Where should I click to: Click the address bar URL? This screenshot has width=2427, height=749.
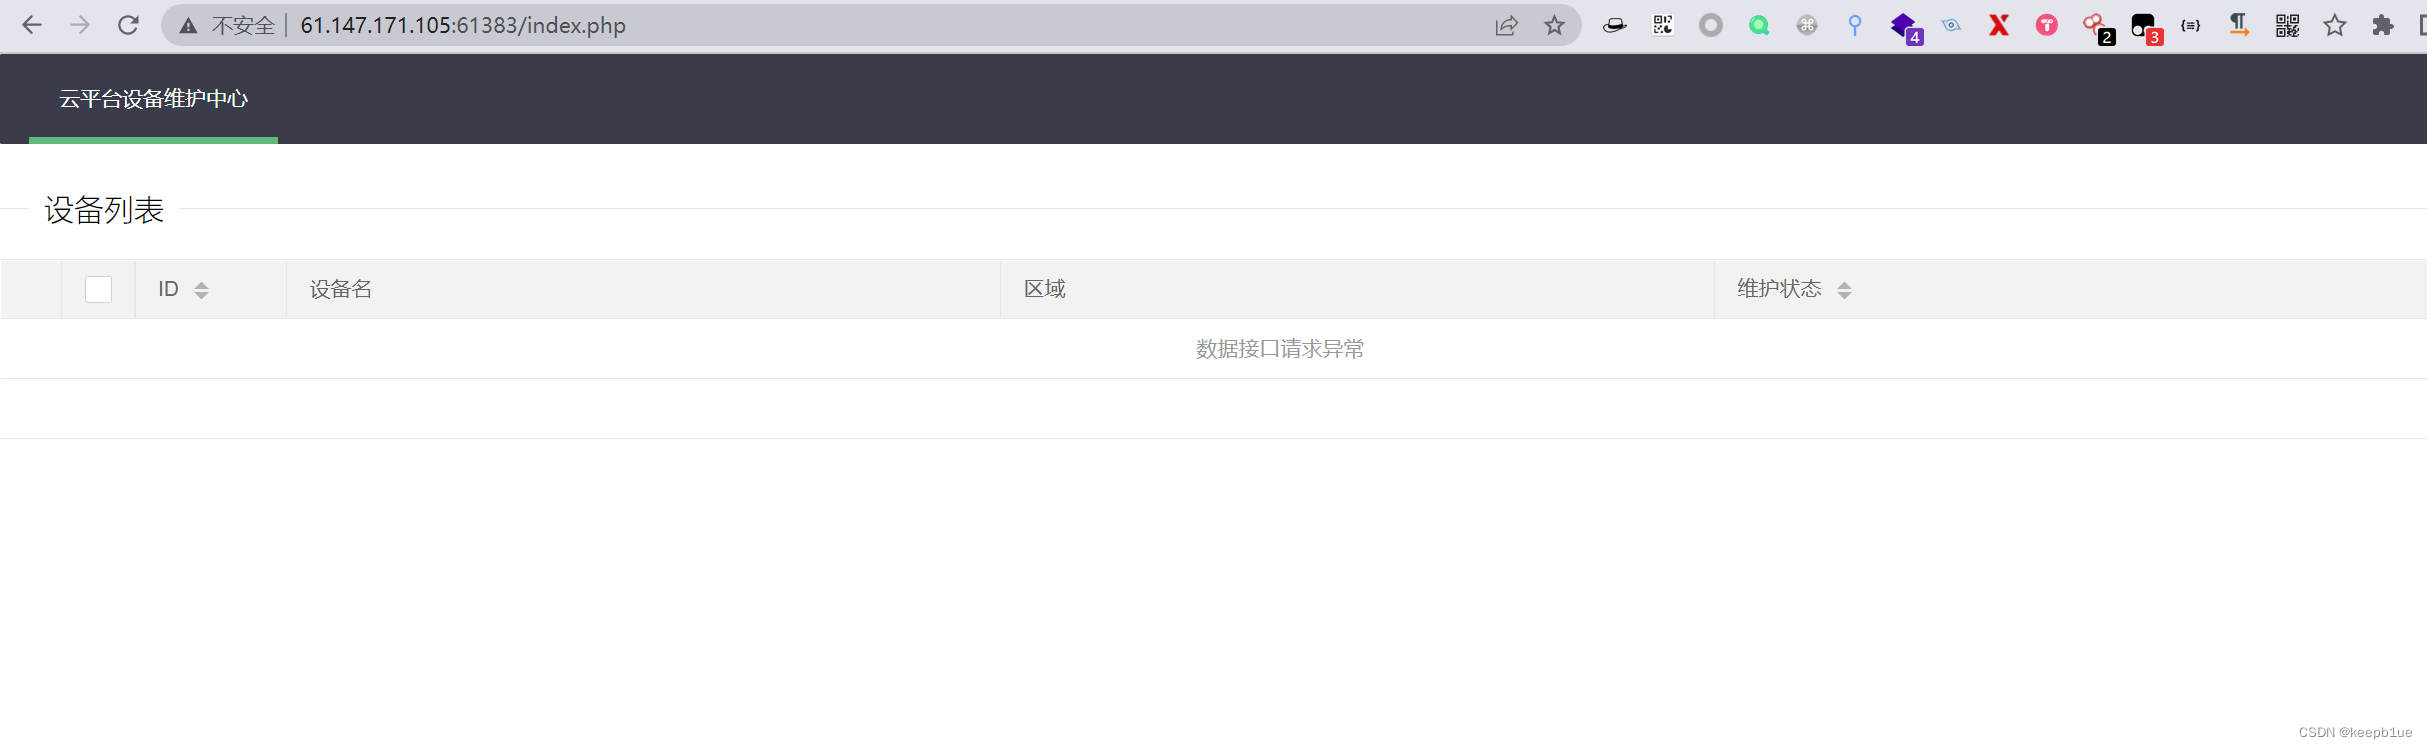pos(463,26)
